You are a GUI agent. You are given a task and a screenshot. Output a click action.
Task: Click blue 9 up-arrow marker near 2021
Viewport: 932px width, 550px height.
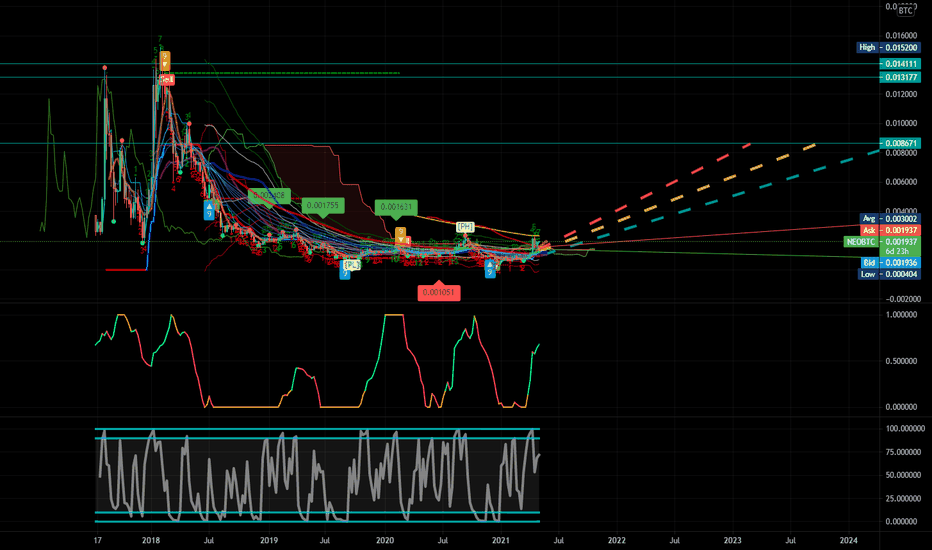[x=490, y=269]
